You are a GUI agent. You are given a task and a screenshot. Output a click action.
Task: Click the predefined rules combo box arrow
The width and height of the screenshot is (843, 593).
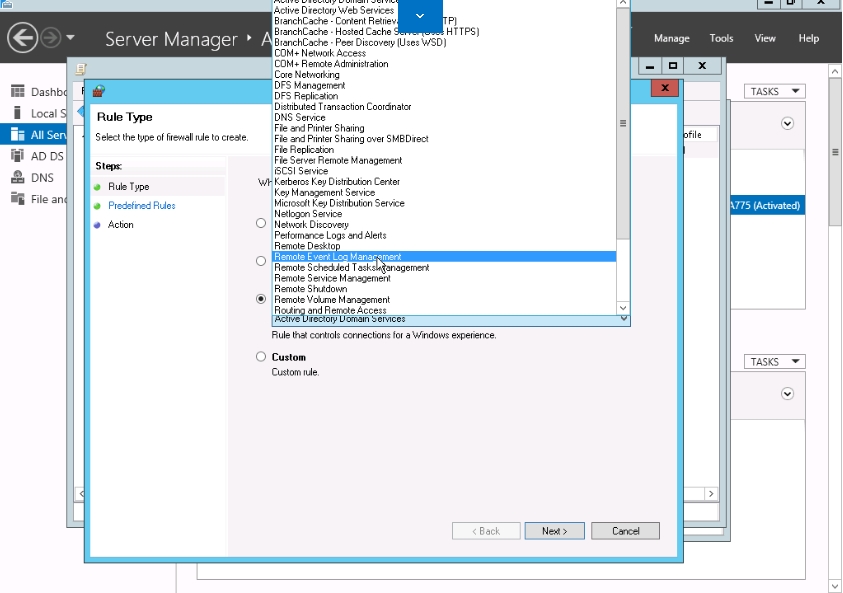click(x=624, y=319)
